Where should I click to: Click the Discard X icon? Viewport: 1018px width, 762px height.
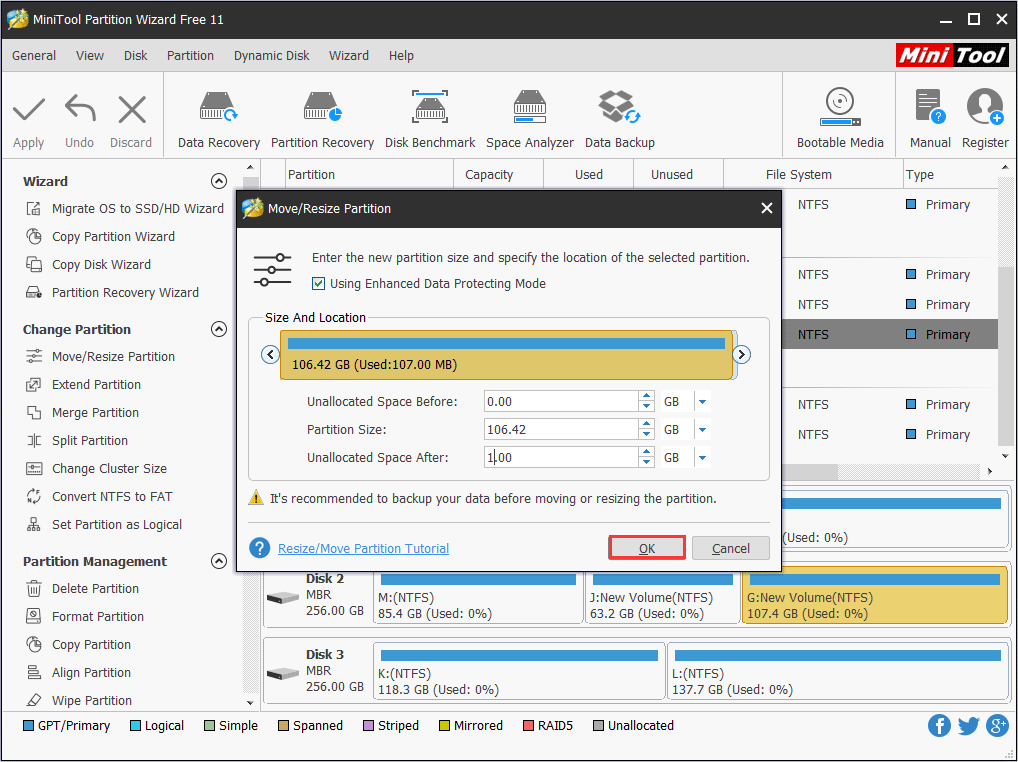(132, 109)
